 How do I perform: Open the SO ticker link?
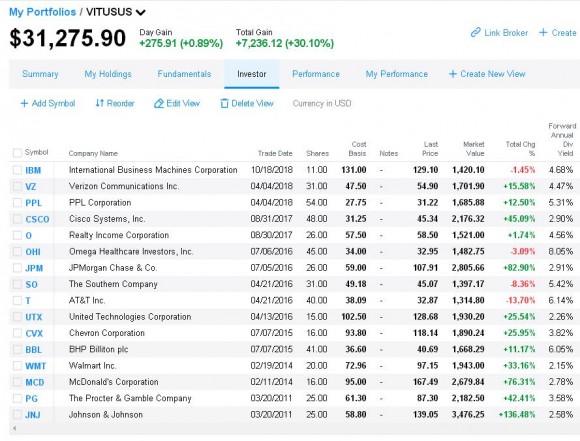point(31,285)
